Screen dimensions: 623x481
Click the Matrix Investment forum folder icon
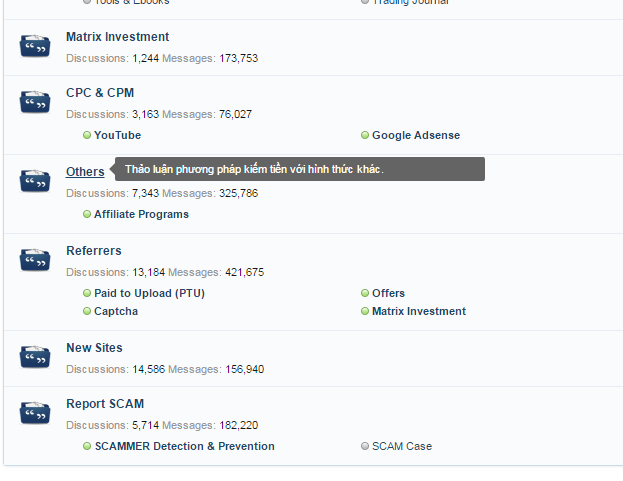click(35, 46)
